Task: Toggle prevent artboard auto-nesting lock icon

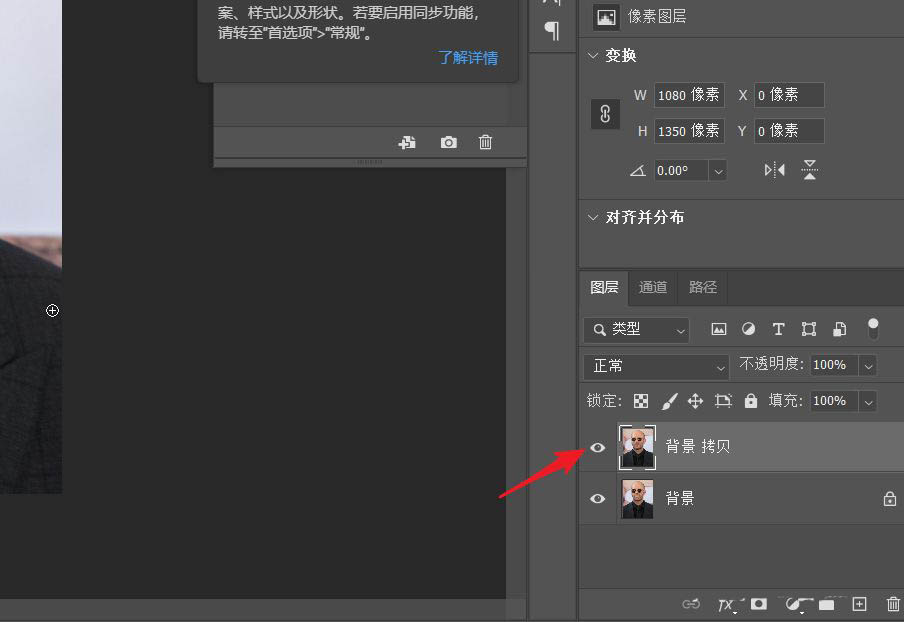Action: 723,401
